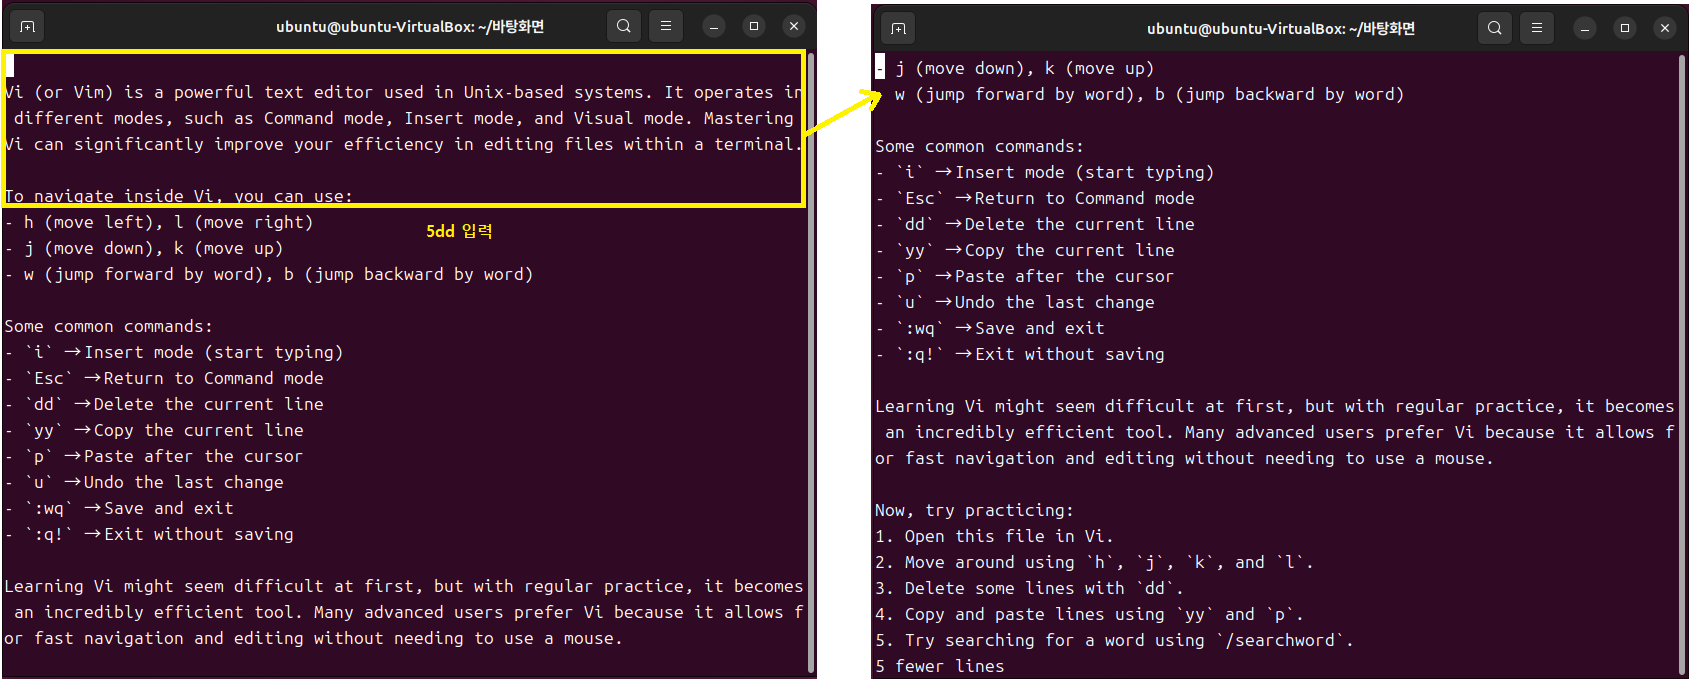Screen dimensions: 1689x679
Task: Close the left terminal window
Action: click(794, 26)
